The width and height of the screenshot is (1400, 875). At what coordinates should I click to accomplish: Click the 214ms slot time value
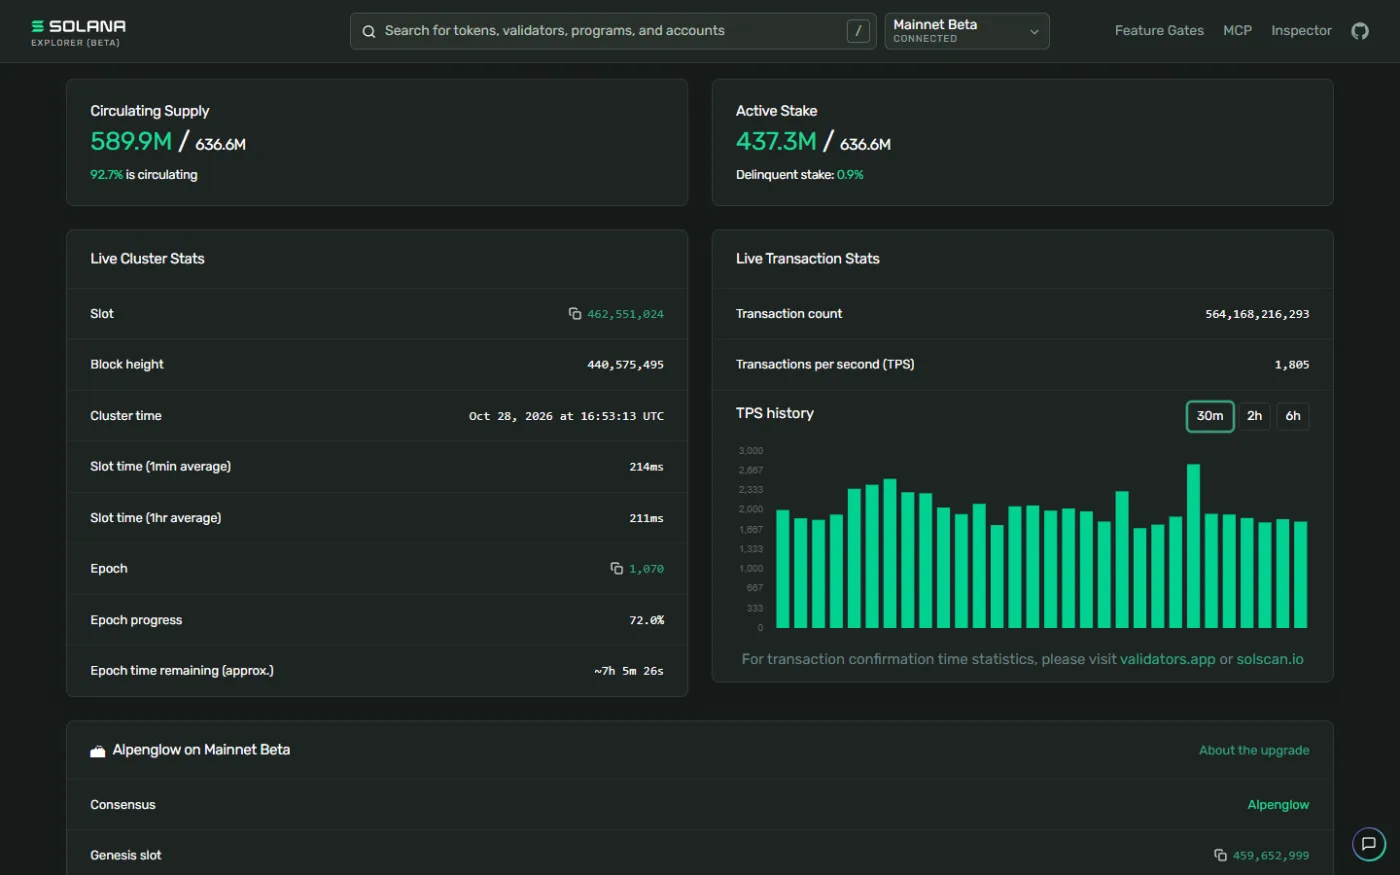[x=646, y=467]
